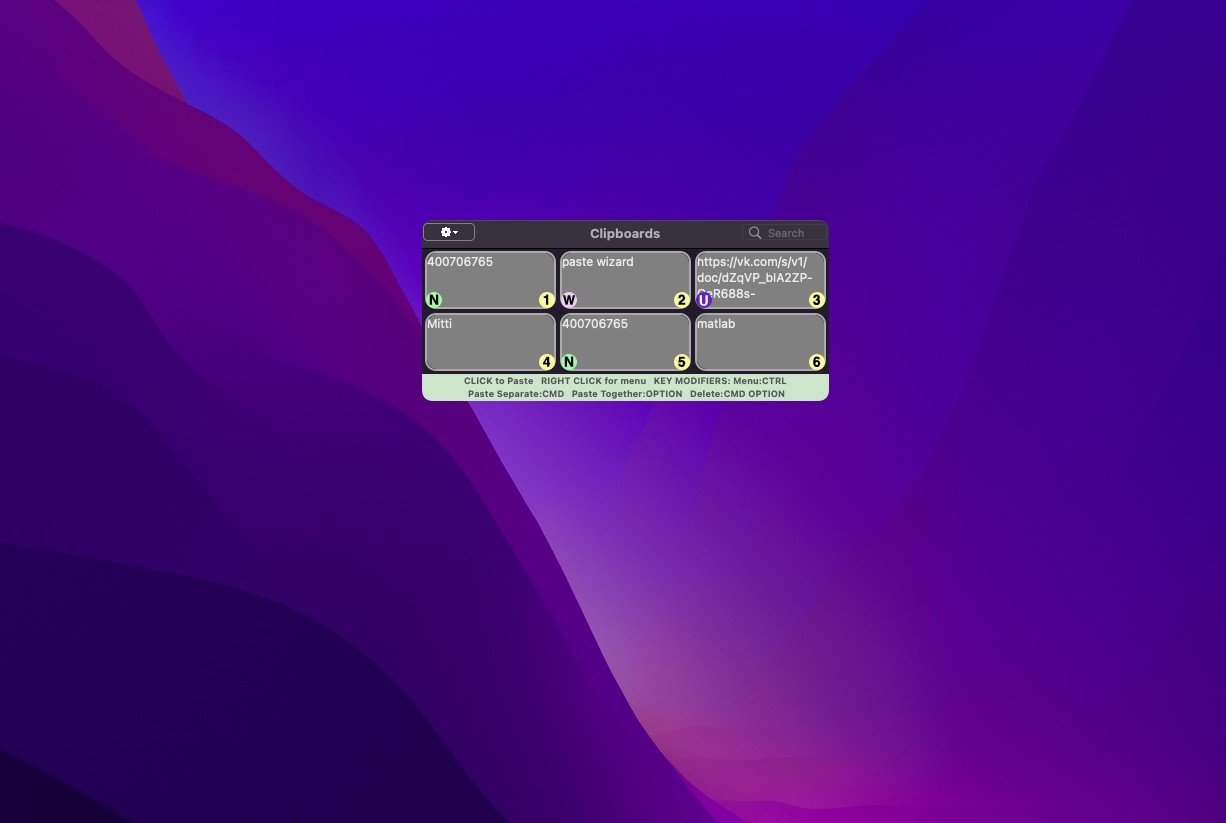Screen dimensions: 1226x823
Task: Paste the 'Mitti' clipboard entry
Action: coord(489,340)
